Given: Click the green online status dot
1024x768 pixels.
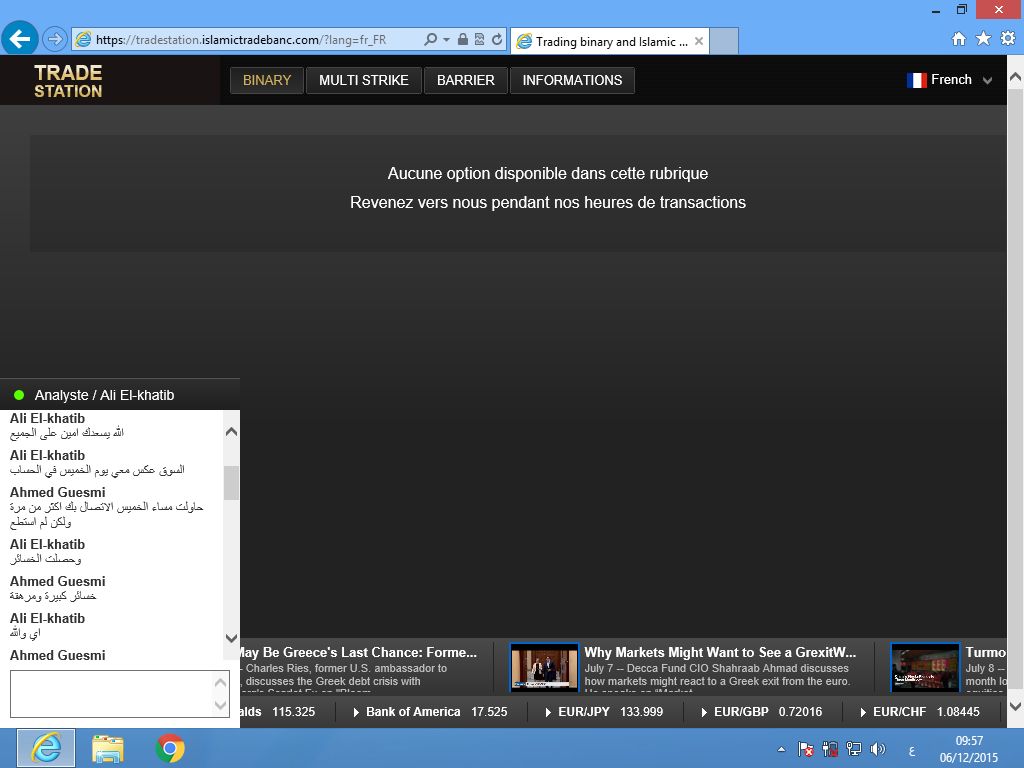Looking at the screenshot, I should 19,394.
